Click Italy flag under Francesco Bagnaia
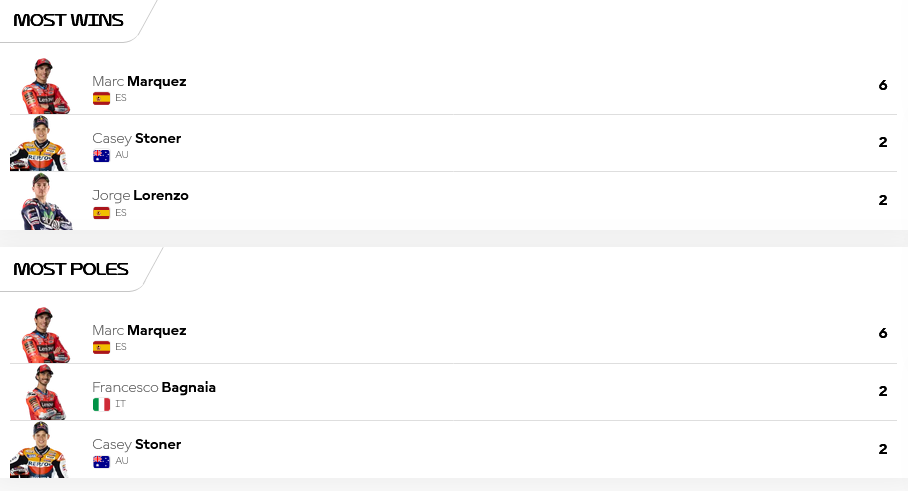The image size is (908, 491). pyautogui.click(x=101, y=404)
